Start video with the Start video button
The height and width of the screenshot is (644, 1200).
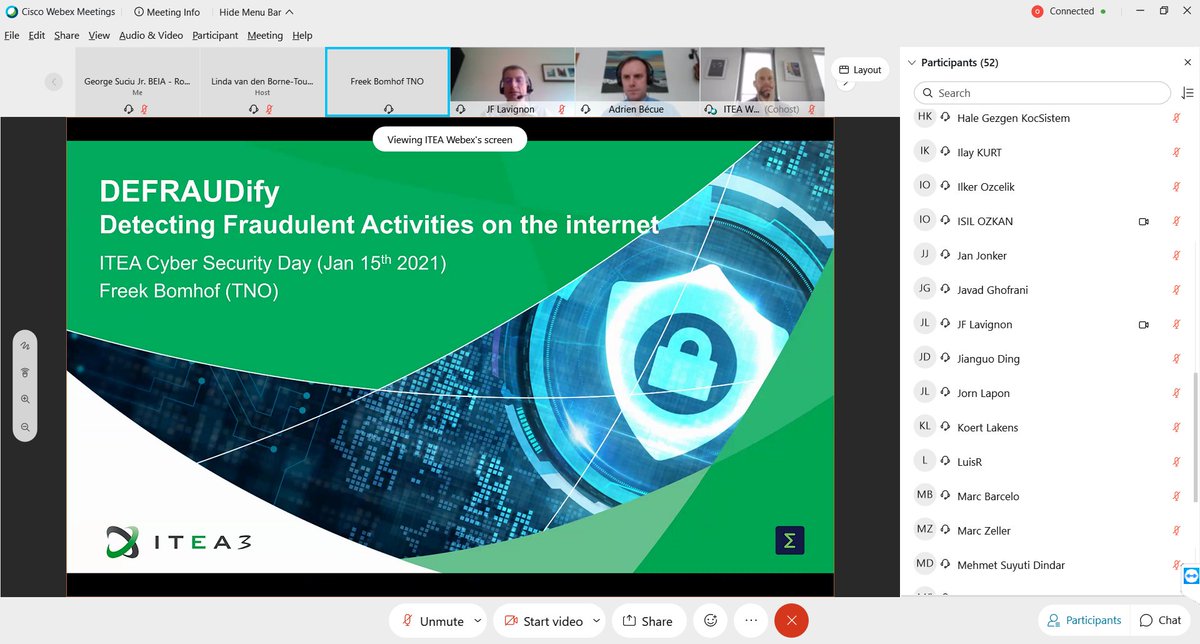(x=542, y=621)
